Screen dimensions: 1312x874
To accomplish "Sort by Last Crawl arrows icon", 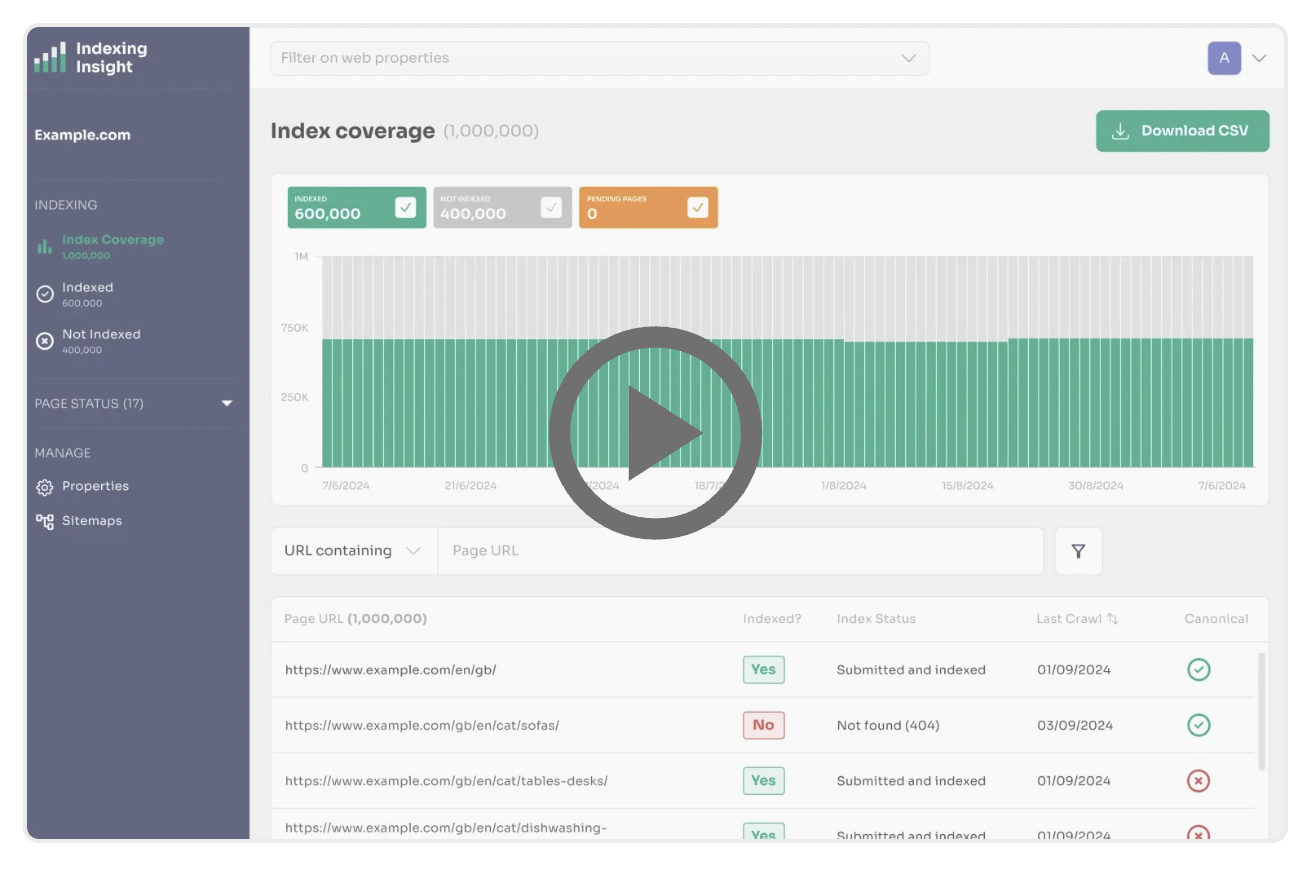I will click(x=1112, y=619).
